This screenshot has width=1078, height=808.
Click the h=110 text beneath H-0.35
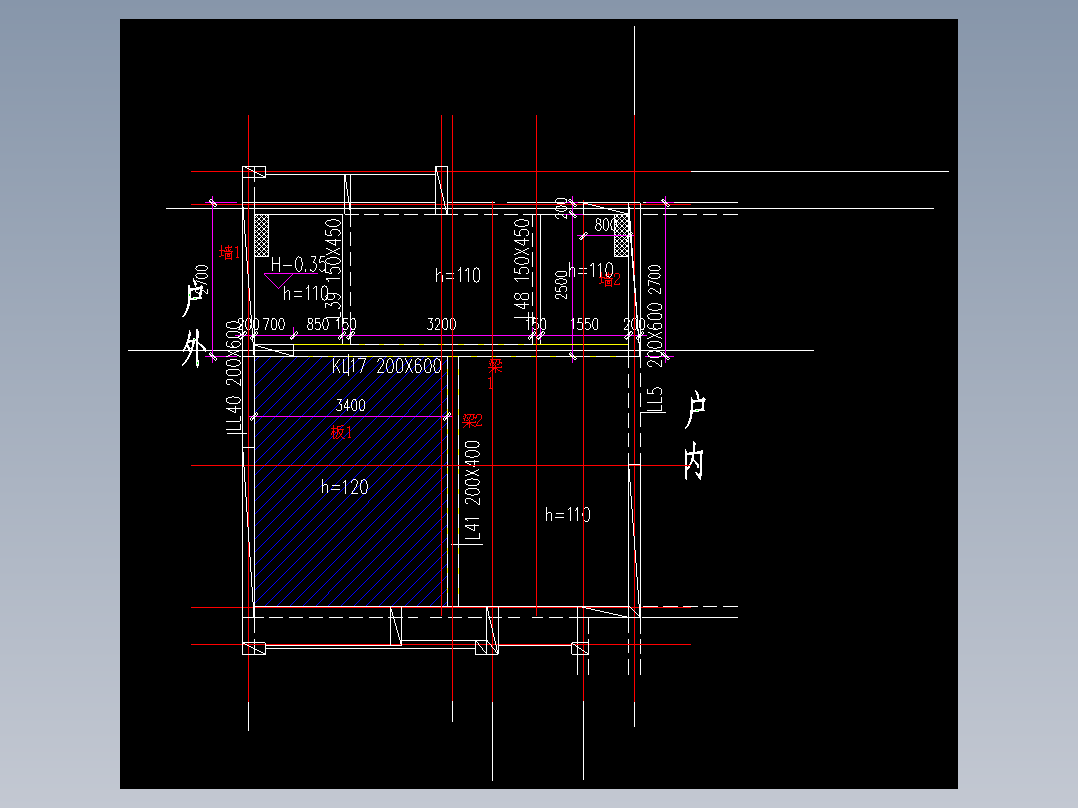click(x=306, y=294)
